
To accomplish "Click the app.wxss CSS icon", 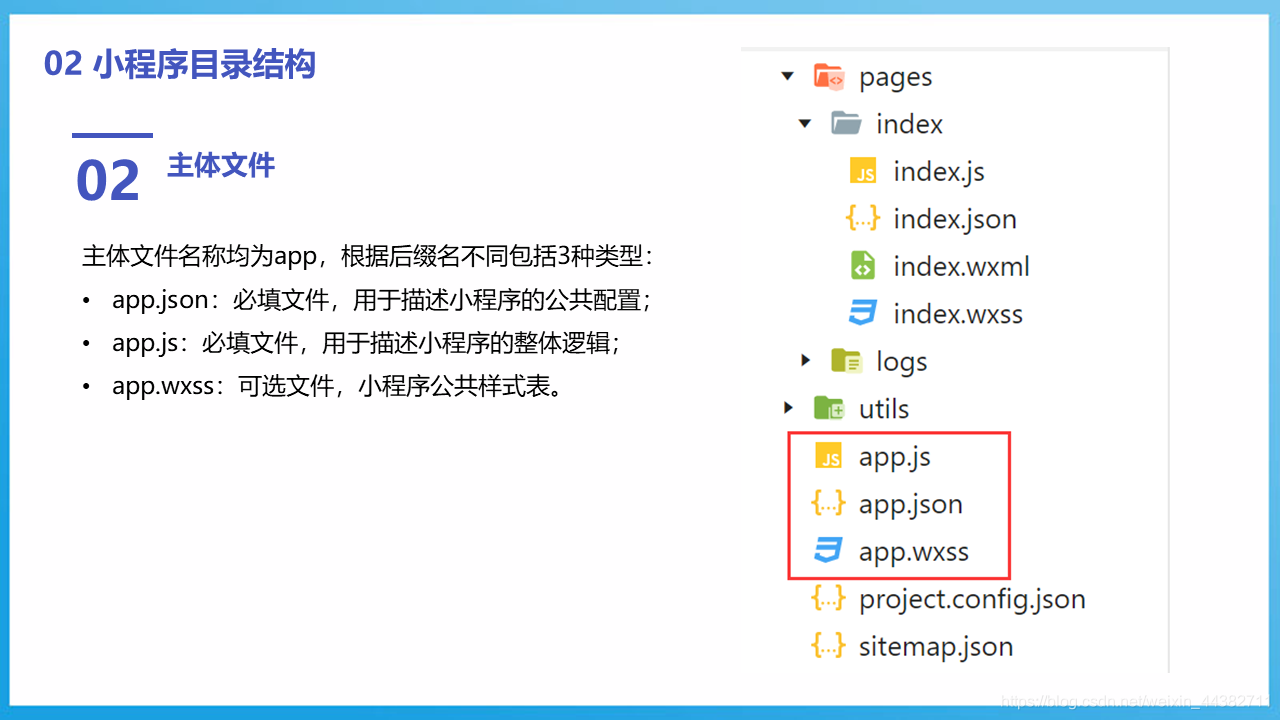I will click(828, 550).
